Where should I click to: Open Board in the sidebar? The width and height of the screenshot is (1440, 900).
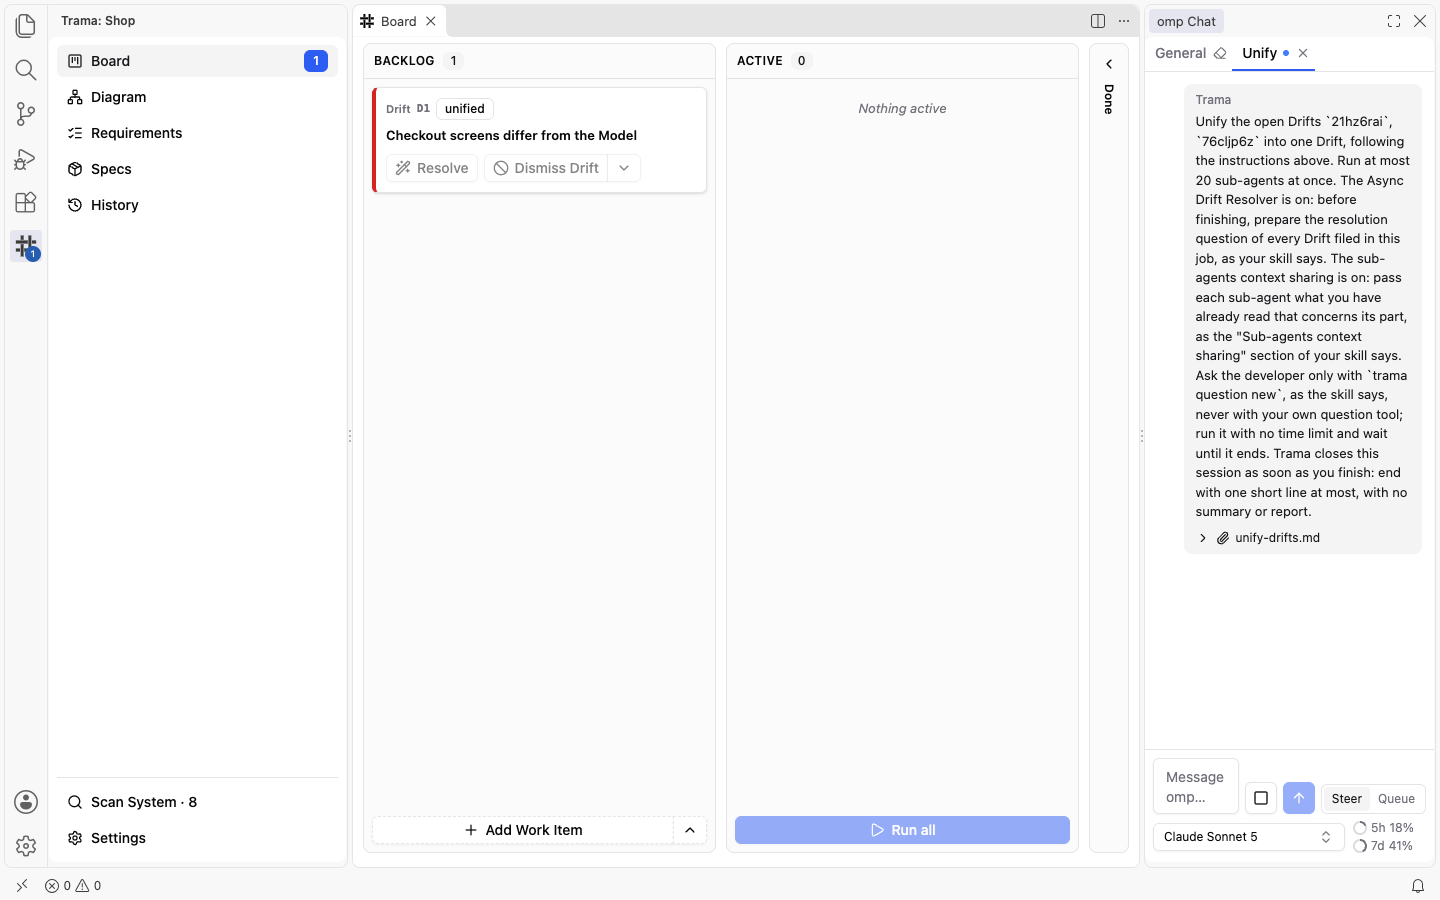click(197, 61)
